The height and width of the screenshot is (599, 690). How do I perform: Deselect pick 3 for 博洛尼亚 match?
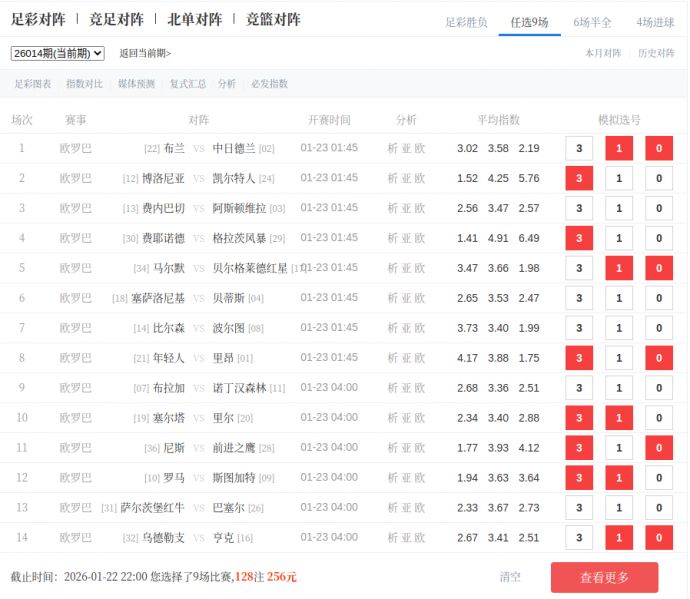click(x=579, y=179)
